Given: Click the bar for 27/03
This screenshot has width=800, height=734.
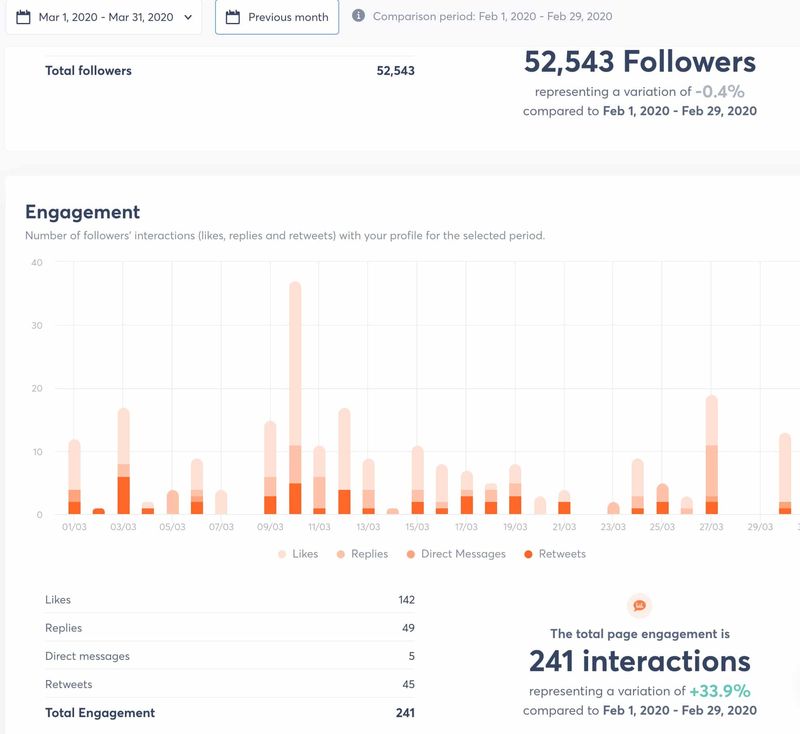Looking at the screenshot, I should [x=712, y=454].
